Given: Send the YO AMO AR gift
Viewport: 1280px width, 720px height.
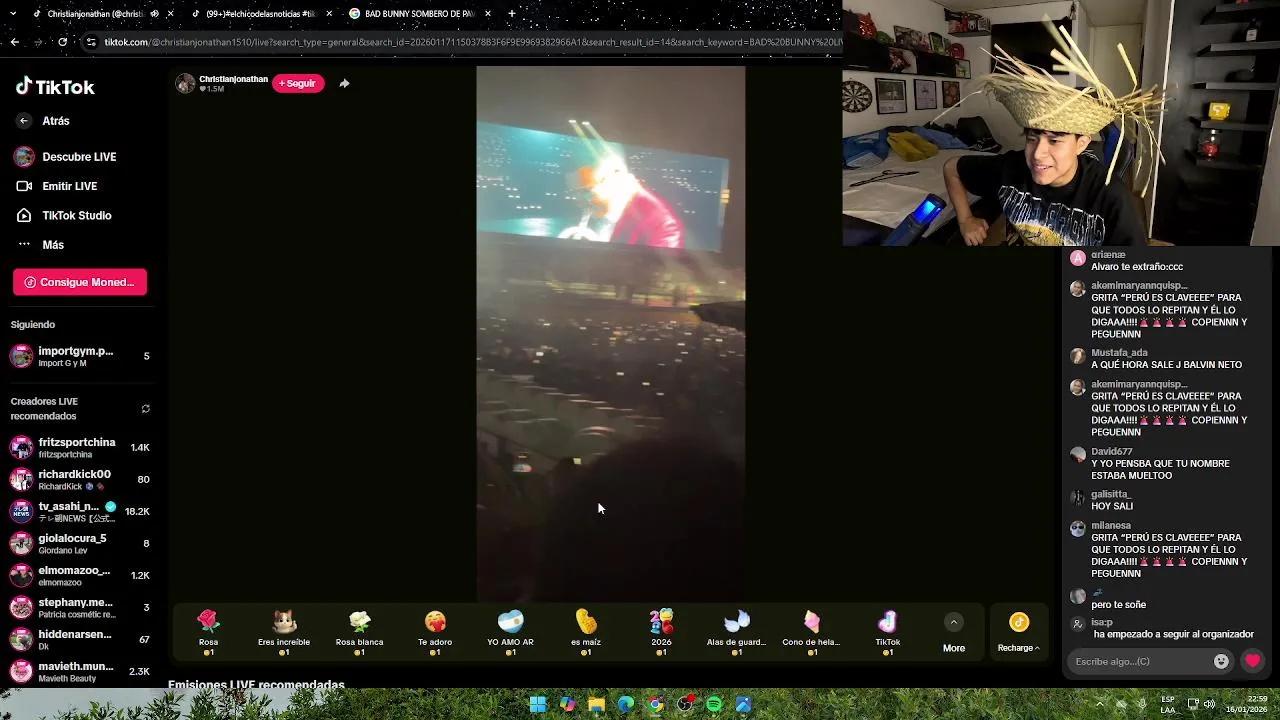Looking at the screenshot, I should [510, 632].
